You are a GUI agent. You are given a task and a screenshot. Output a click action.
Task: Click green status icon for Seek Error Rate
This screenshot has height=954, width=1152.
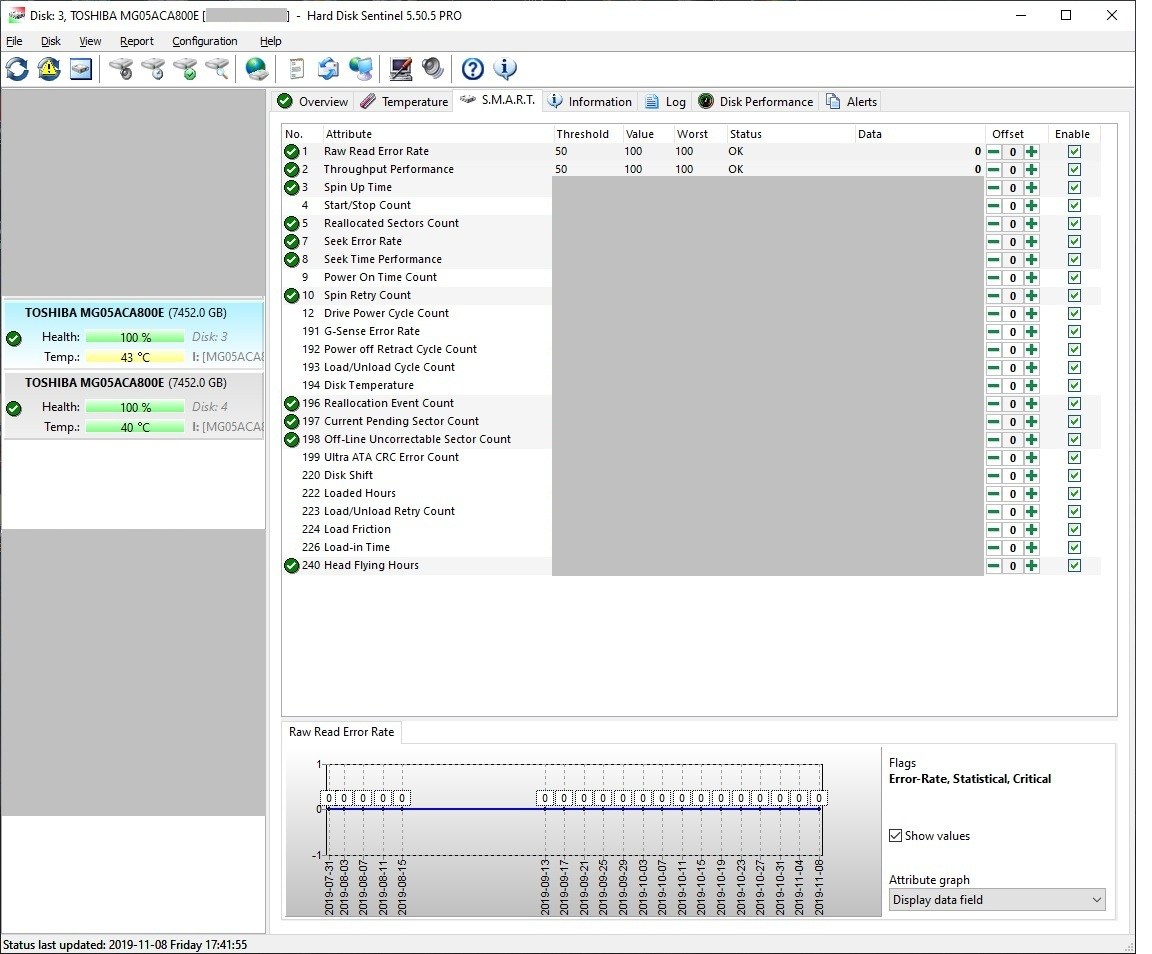tap(292, 241)
